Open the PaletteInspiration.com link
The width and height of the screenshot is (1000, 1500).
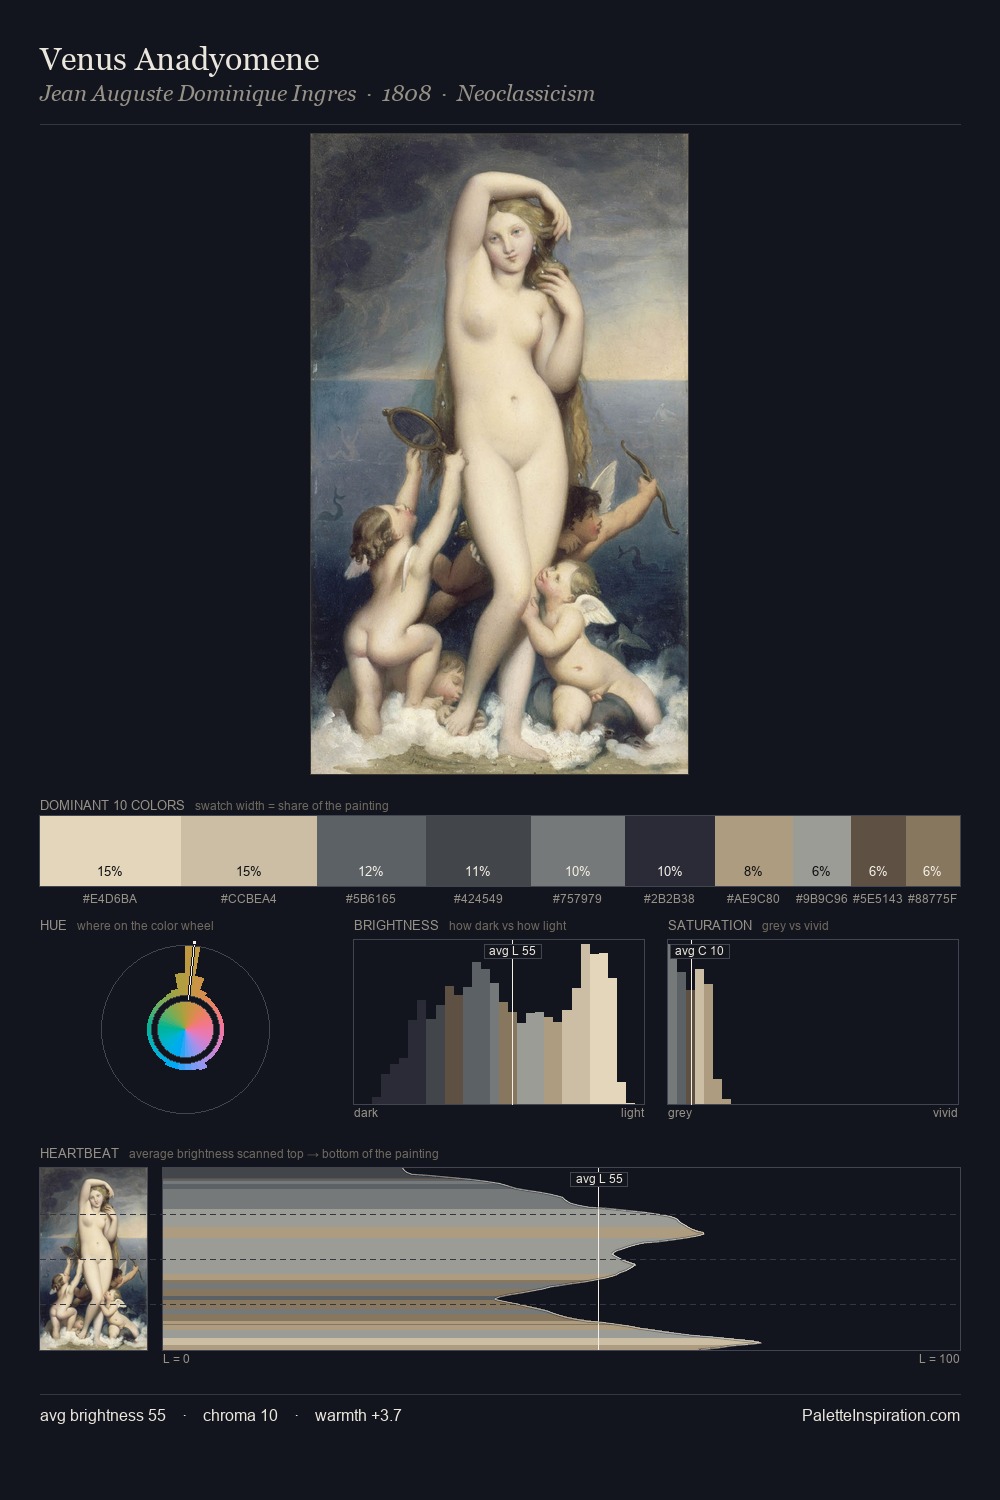coord(881,1416)
